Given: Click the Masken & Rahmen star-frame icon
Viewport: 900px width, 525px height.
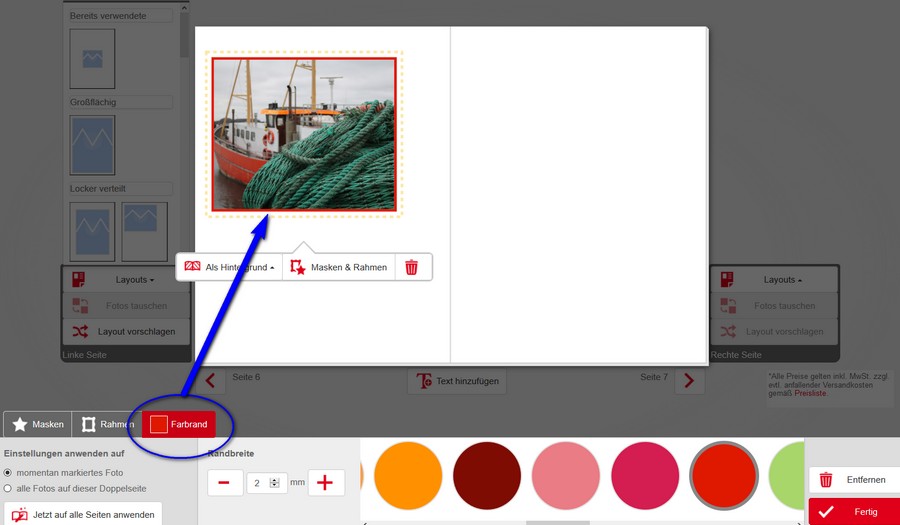Looking at the screenshot, I should click(x=298, y=267).
